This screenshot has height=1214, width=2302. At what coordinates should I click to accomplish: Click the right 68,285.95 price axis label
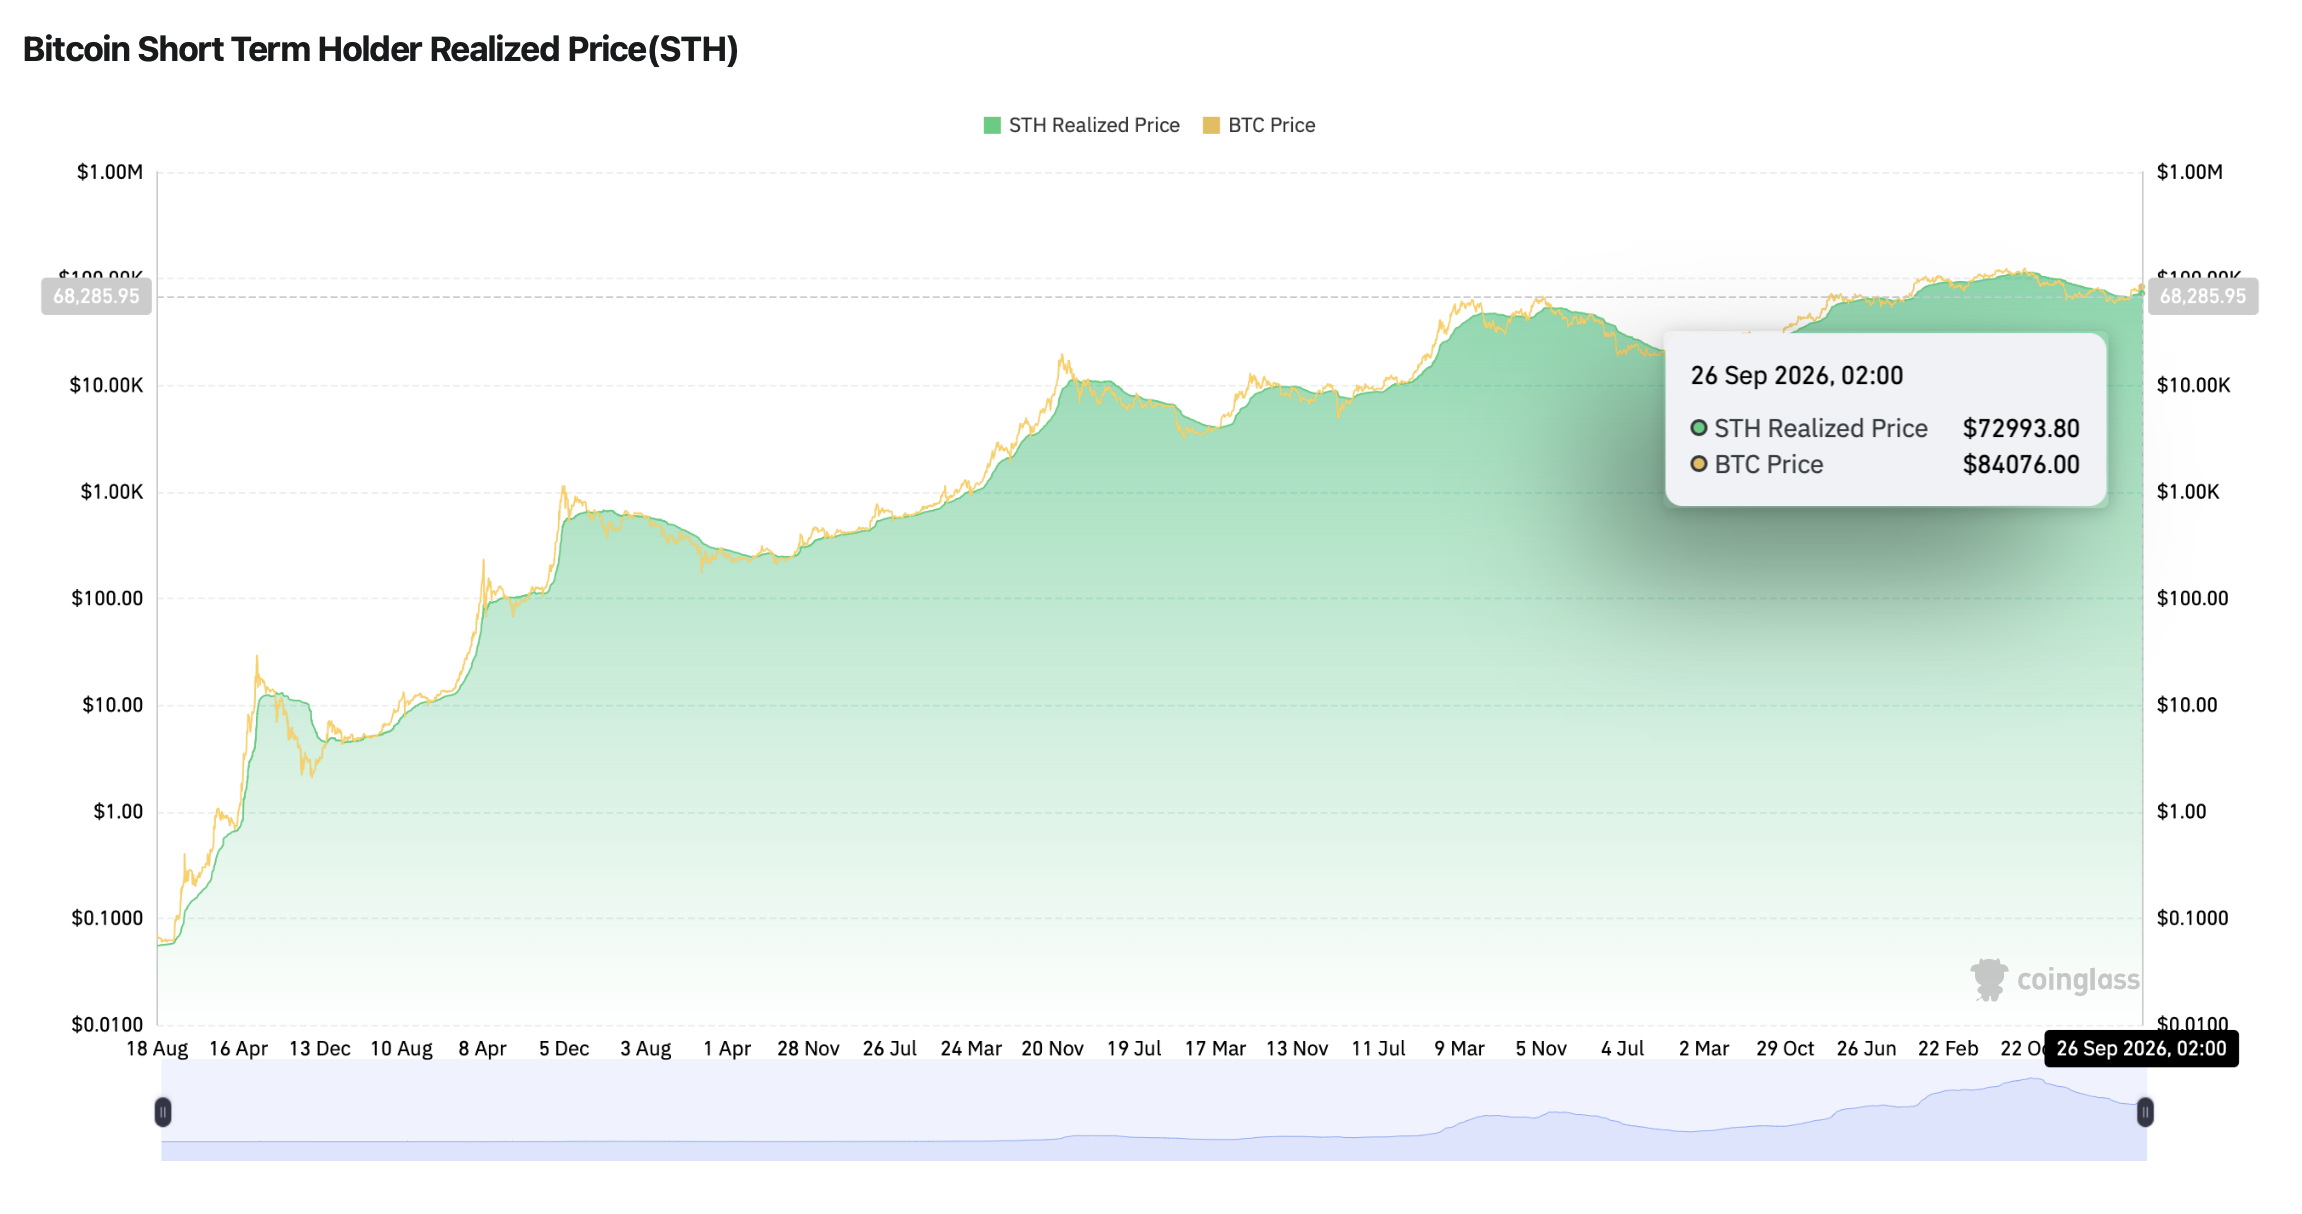click(2202, 296)
